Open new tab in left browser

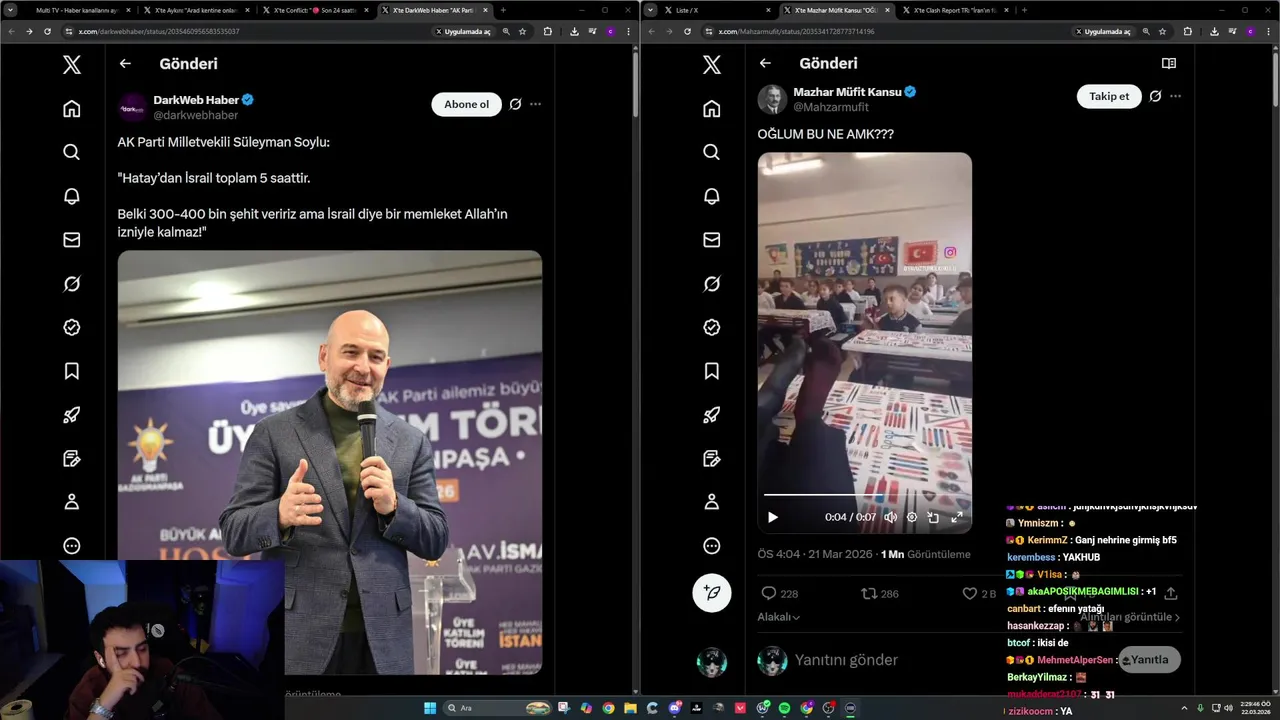point(503,10)
